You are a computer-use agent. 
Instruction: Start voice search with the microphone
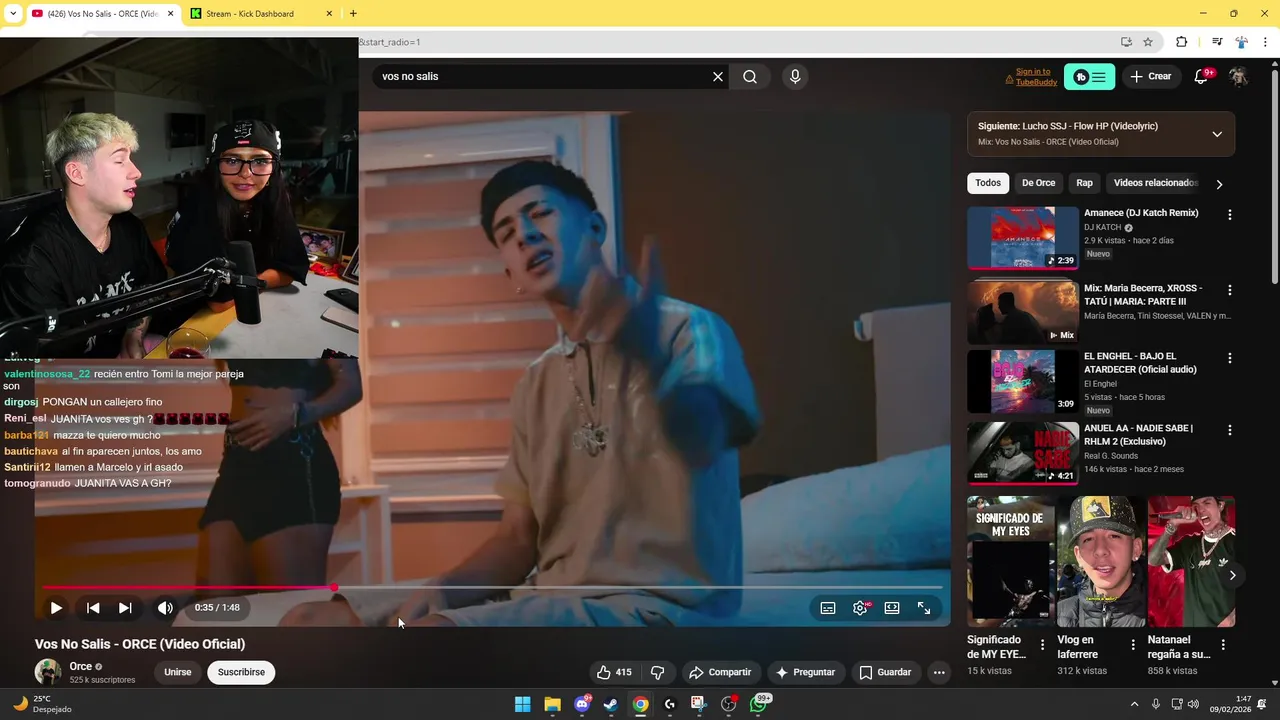tap(795, 76)
